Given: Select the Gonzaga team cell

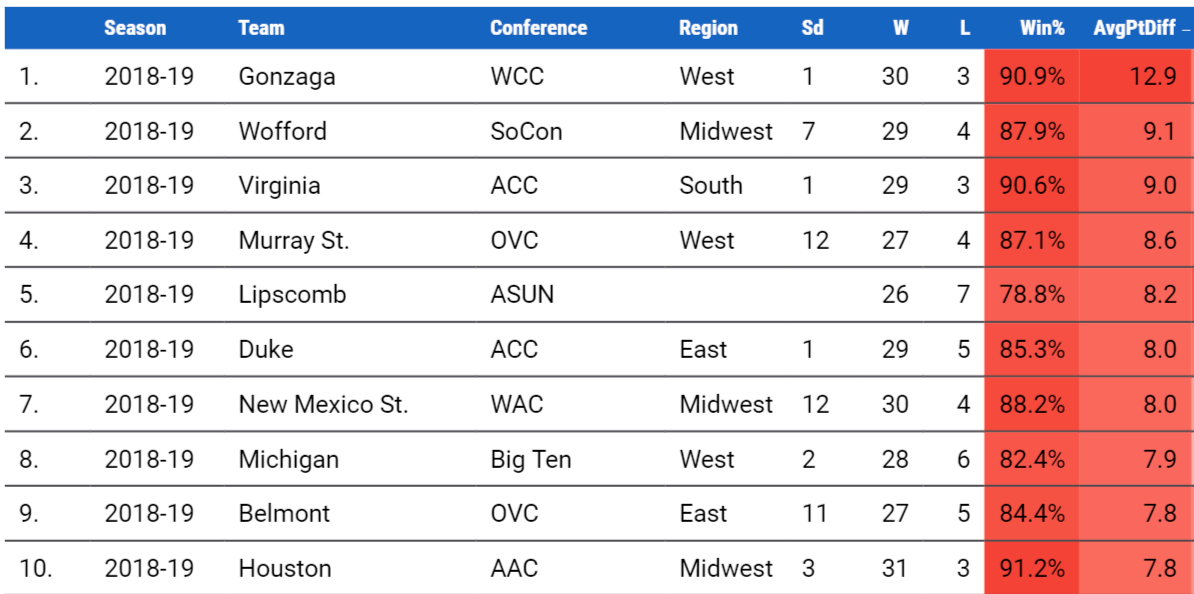Looking at the screenshot, I should coord(286,77).
